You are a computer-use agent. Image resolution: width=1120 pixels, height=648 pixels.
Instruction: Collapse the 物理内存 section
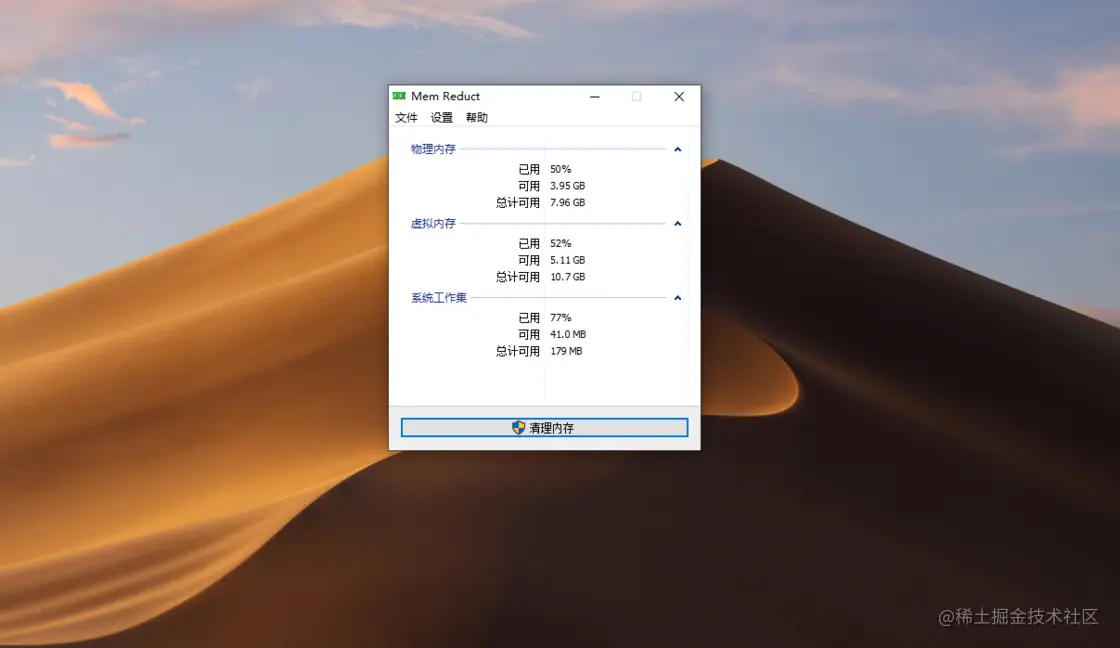point(677,148)
